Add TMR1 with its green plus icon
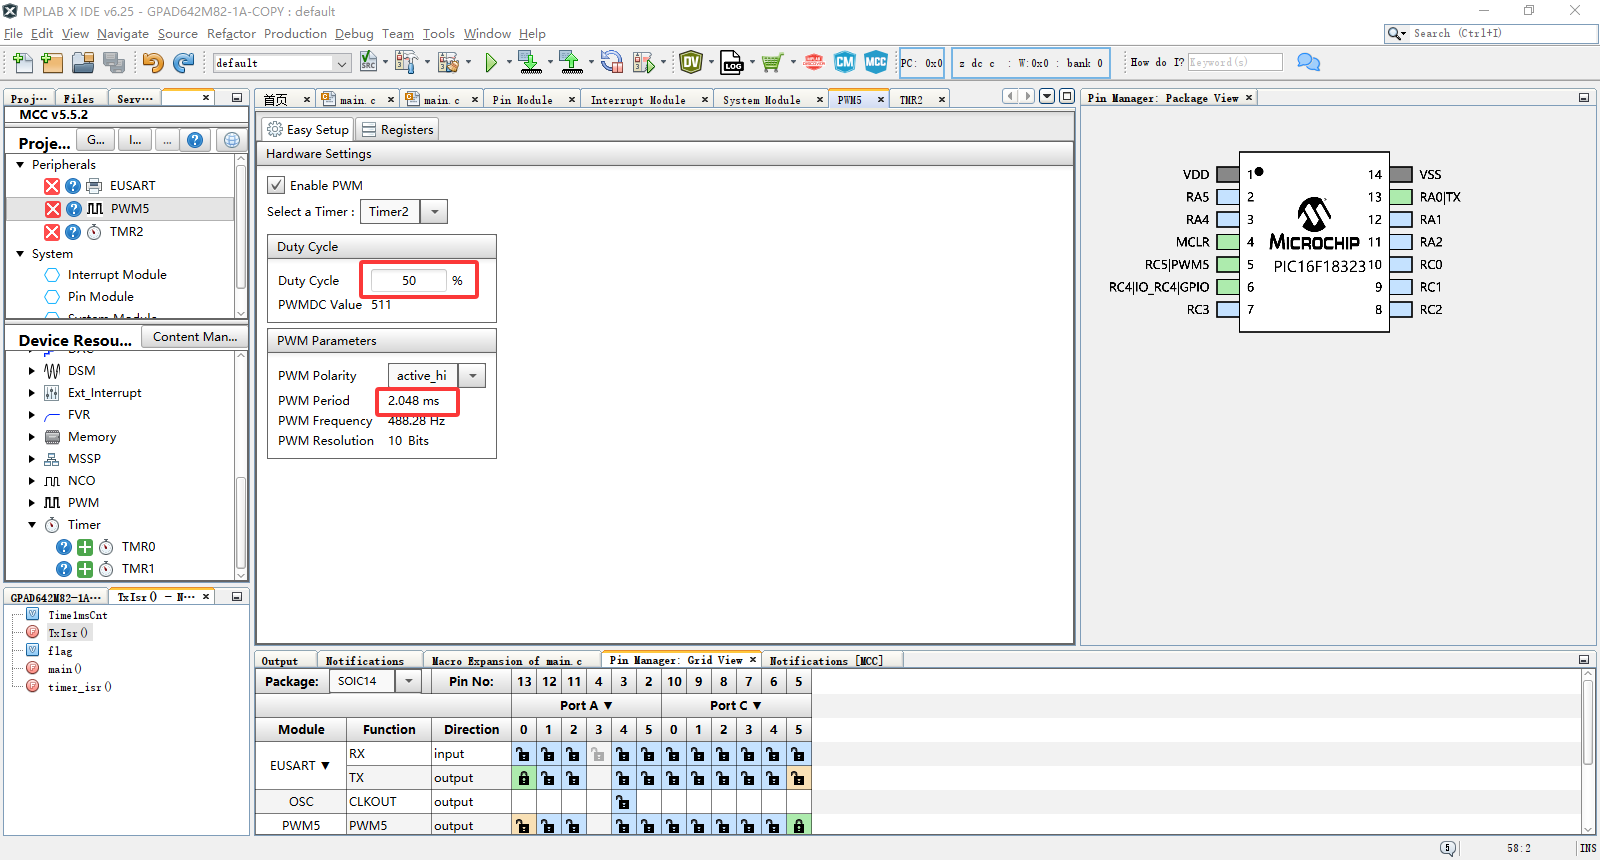 point(85,569)
